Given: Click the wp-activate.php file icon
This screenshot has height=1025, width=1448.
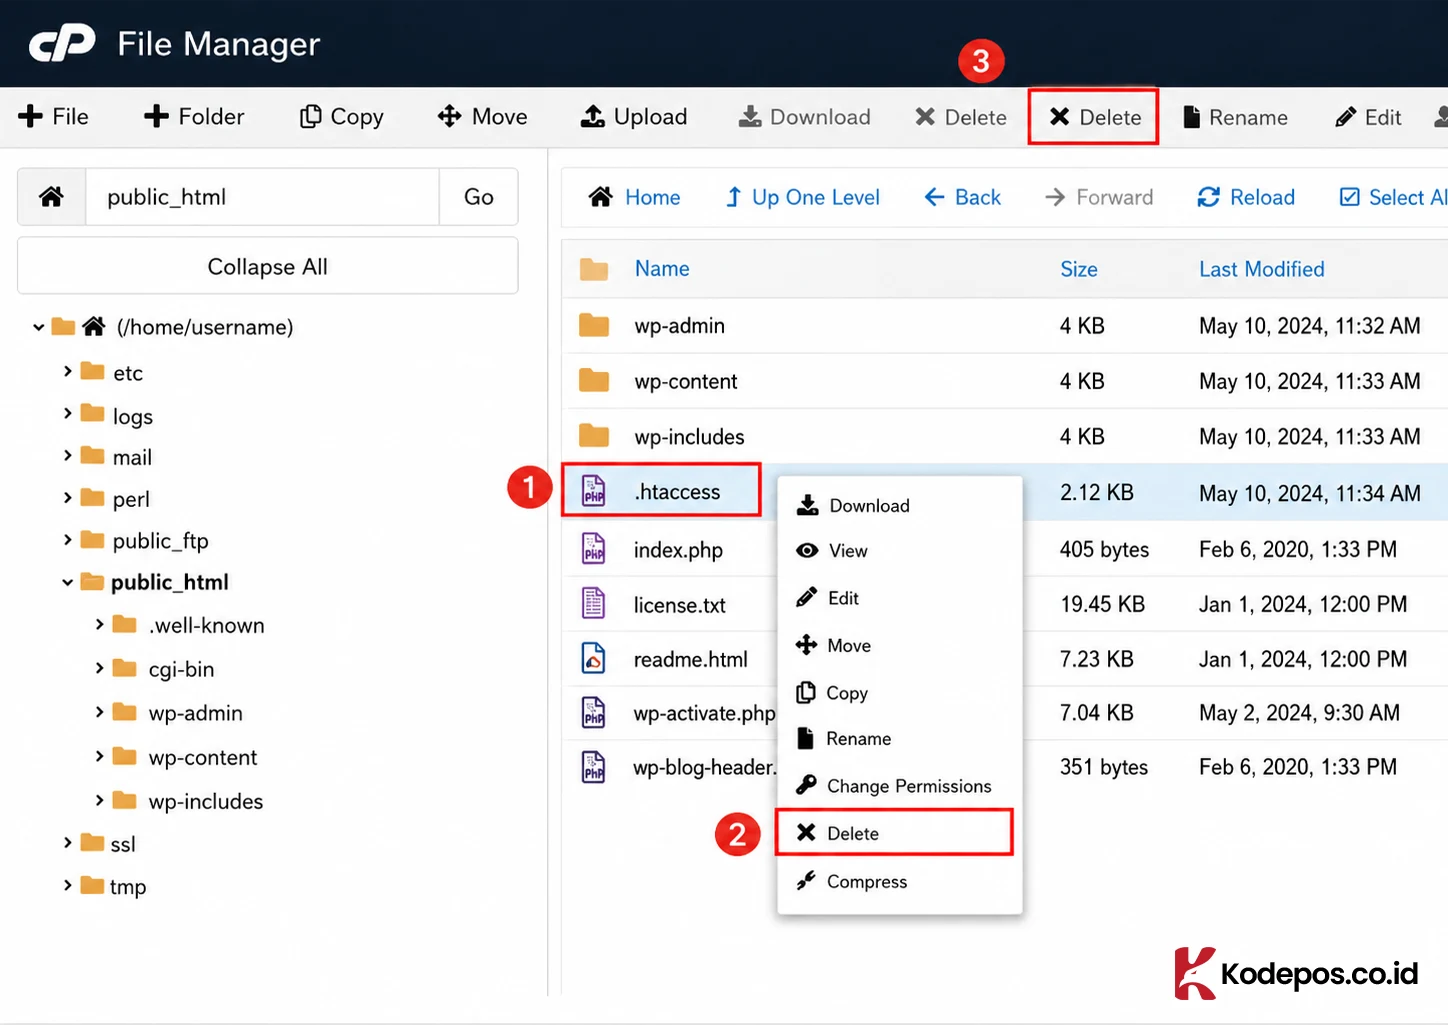Looking at the screenshot, I should [594, 712].
